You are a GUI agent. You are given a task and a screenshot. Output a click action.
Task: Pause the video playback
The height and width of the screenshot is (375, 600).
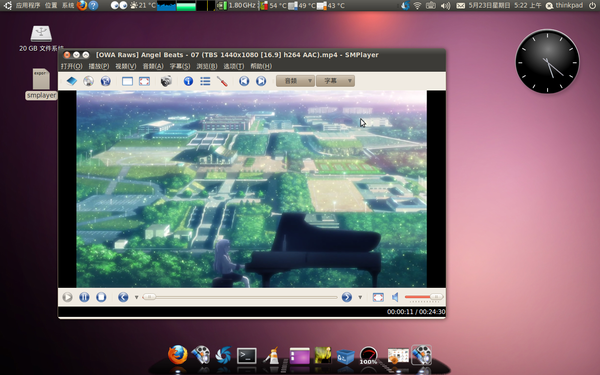(x=84, y=297)
